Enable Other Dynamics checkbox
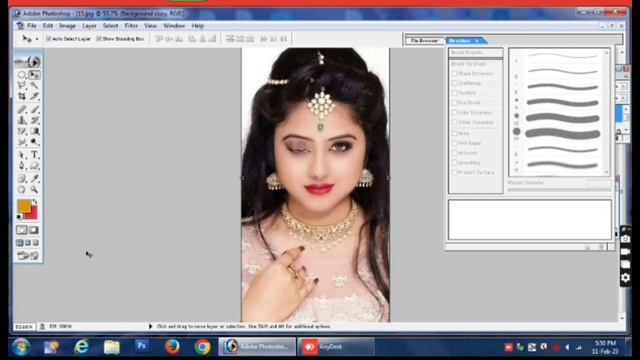Viewport: 640px width, 360px height. click(454, 122)
